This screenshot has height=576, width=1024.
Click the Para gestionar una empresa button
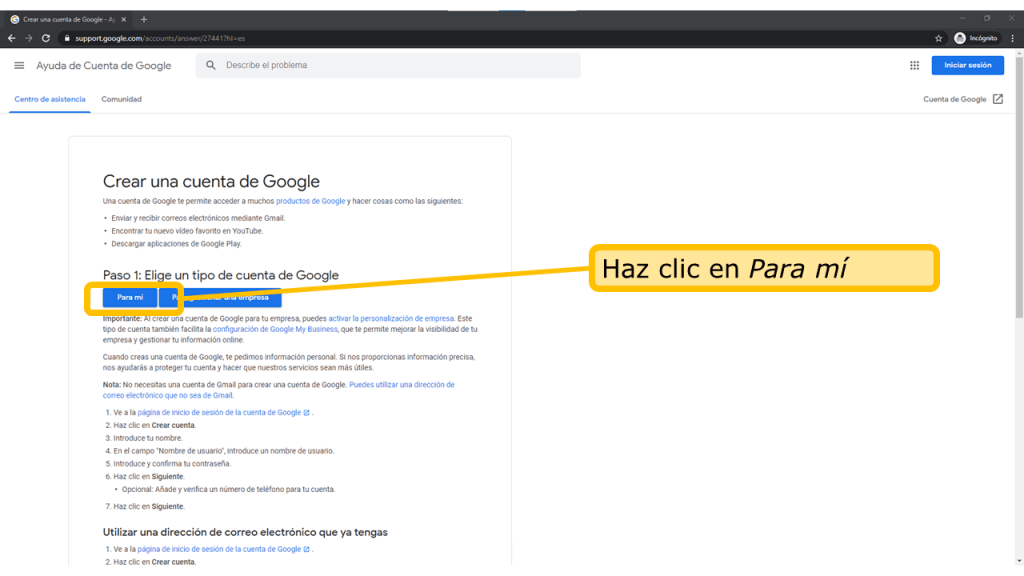[220, 298]
